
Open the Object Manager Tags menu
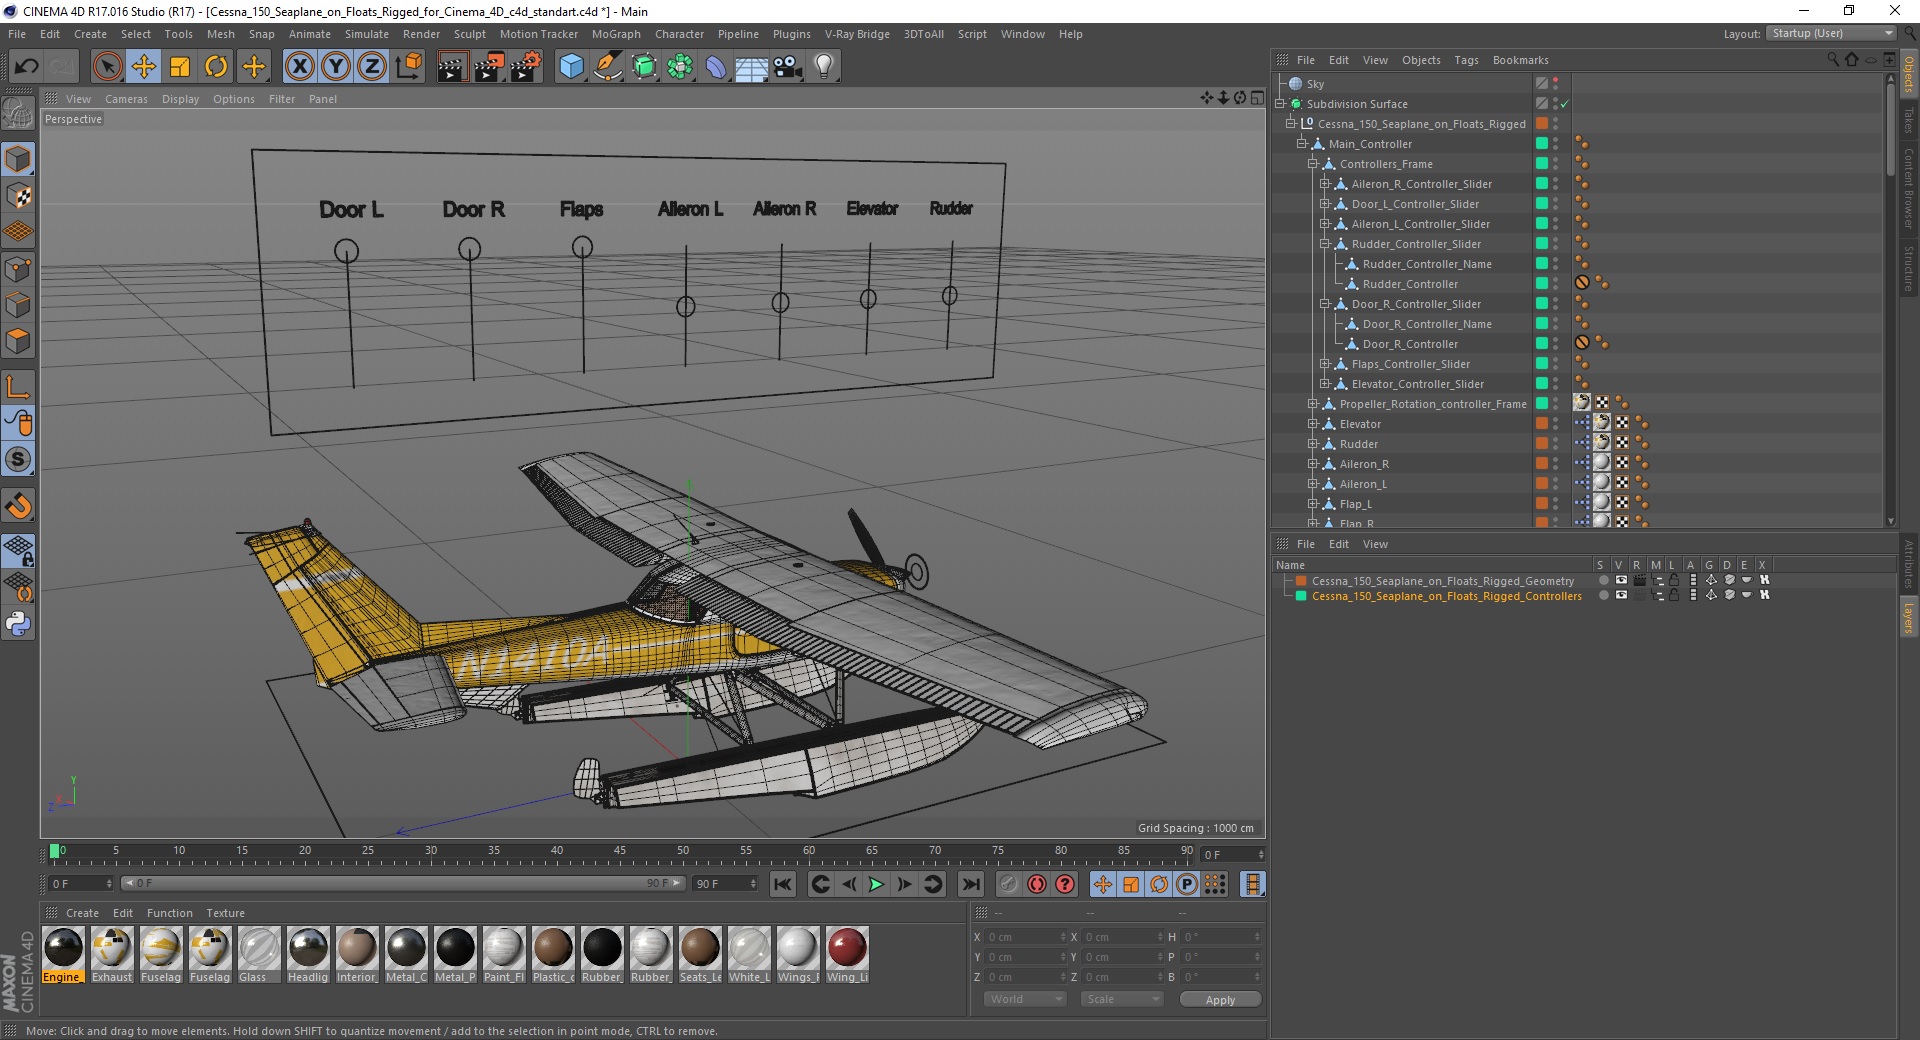click(x=1466, y=60)
